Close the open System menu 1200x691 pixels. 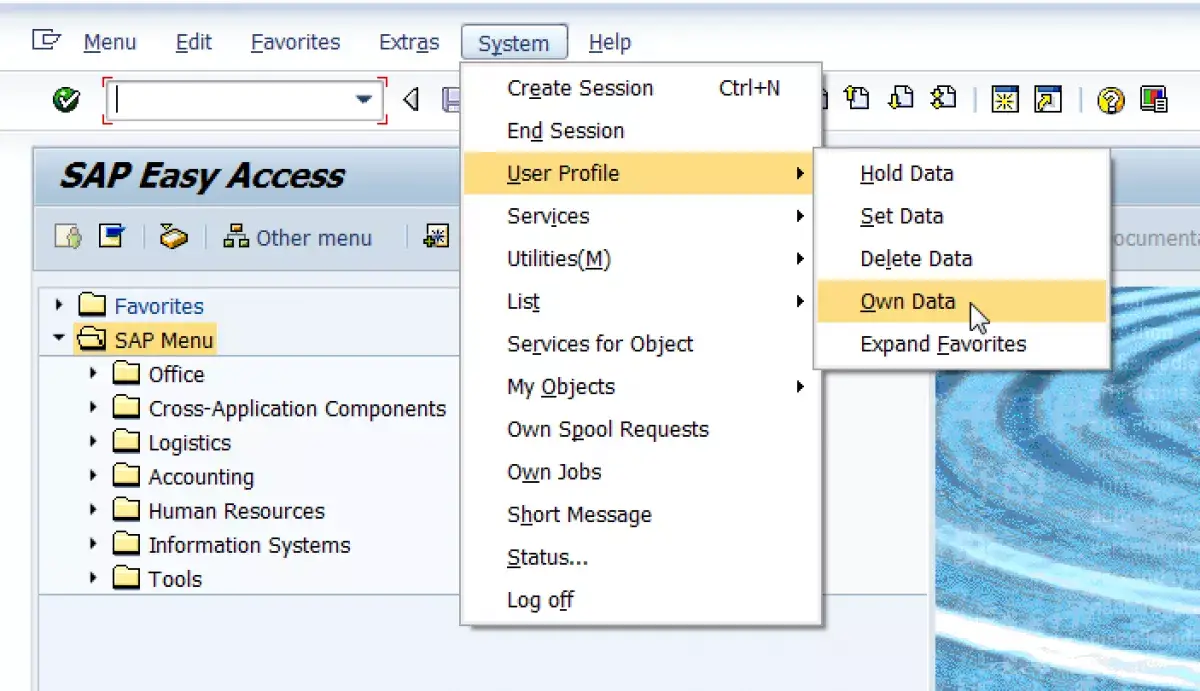coord(514,43)
